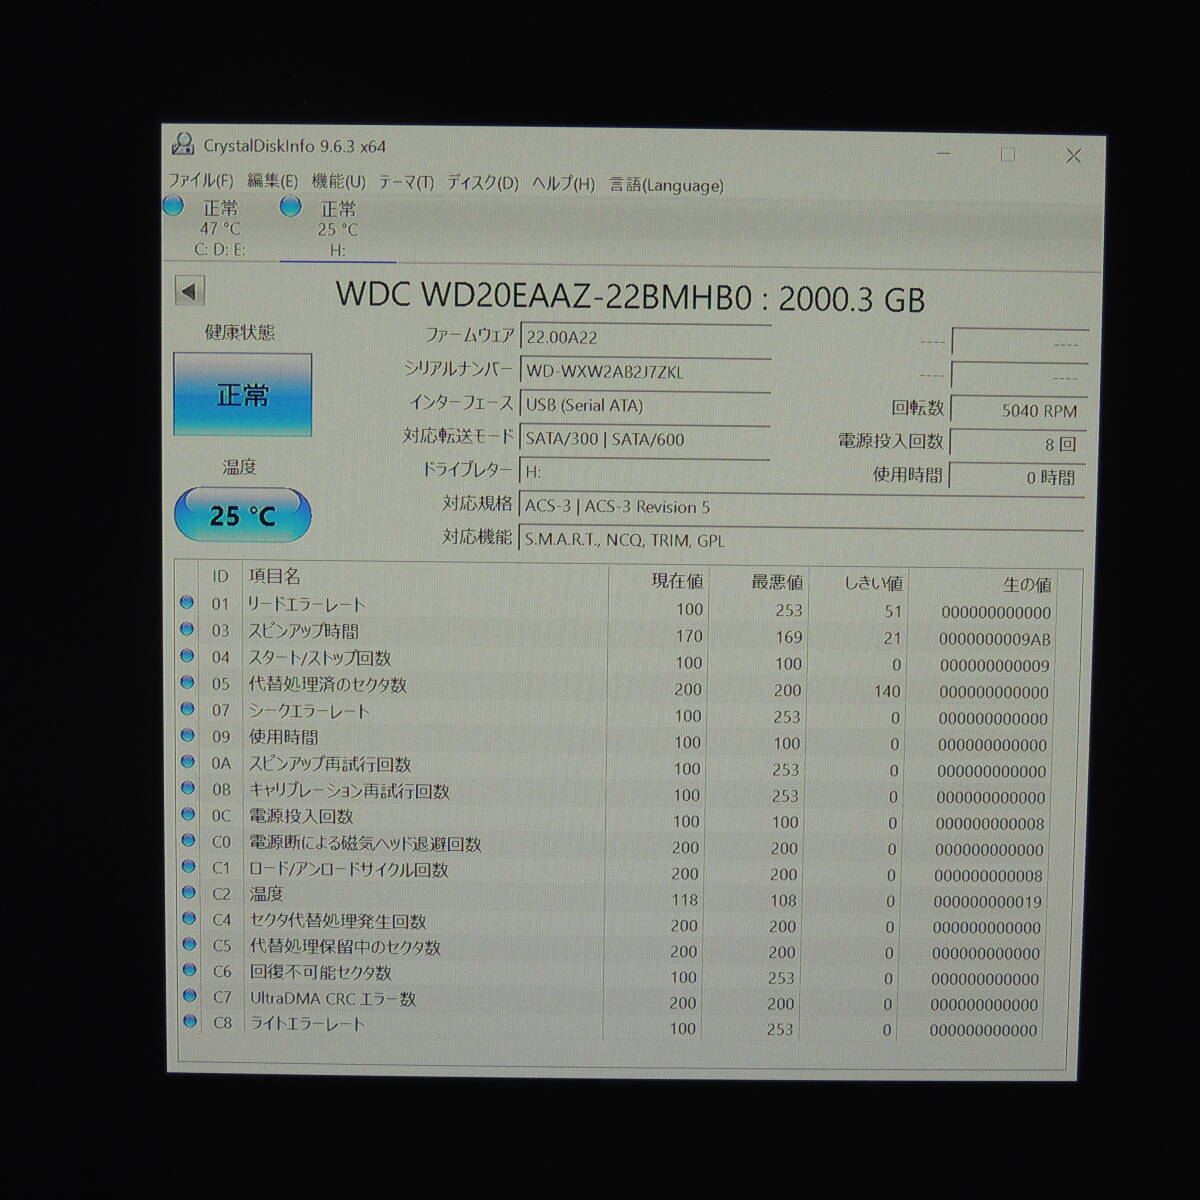Click status dot for C1 ロード/アンロードサイクル回数
Viewport: 1200px width, 1200px height.
(188, 868)
